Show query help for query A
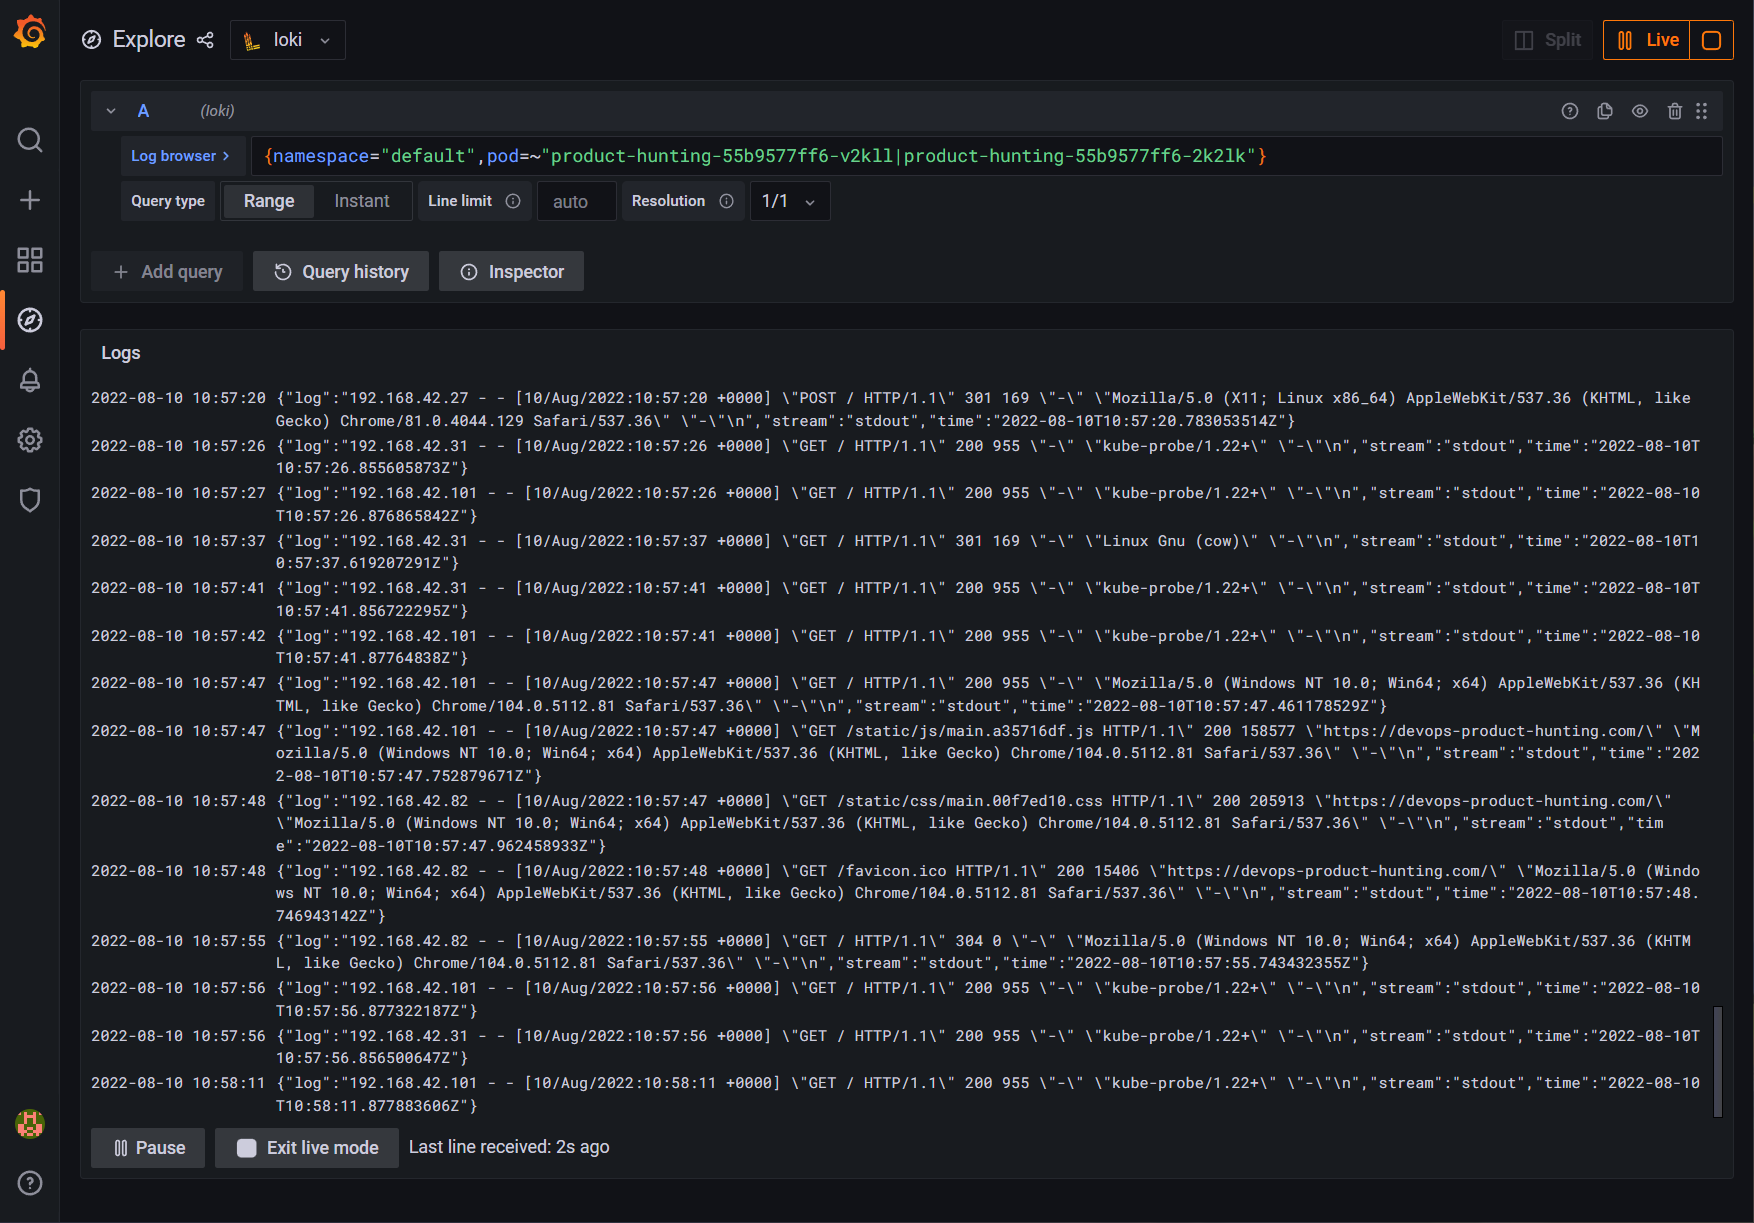 1570,111
